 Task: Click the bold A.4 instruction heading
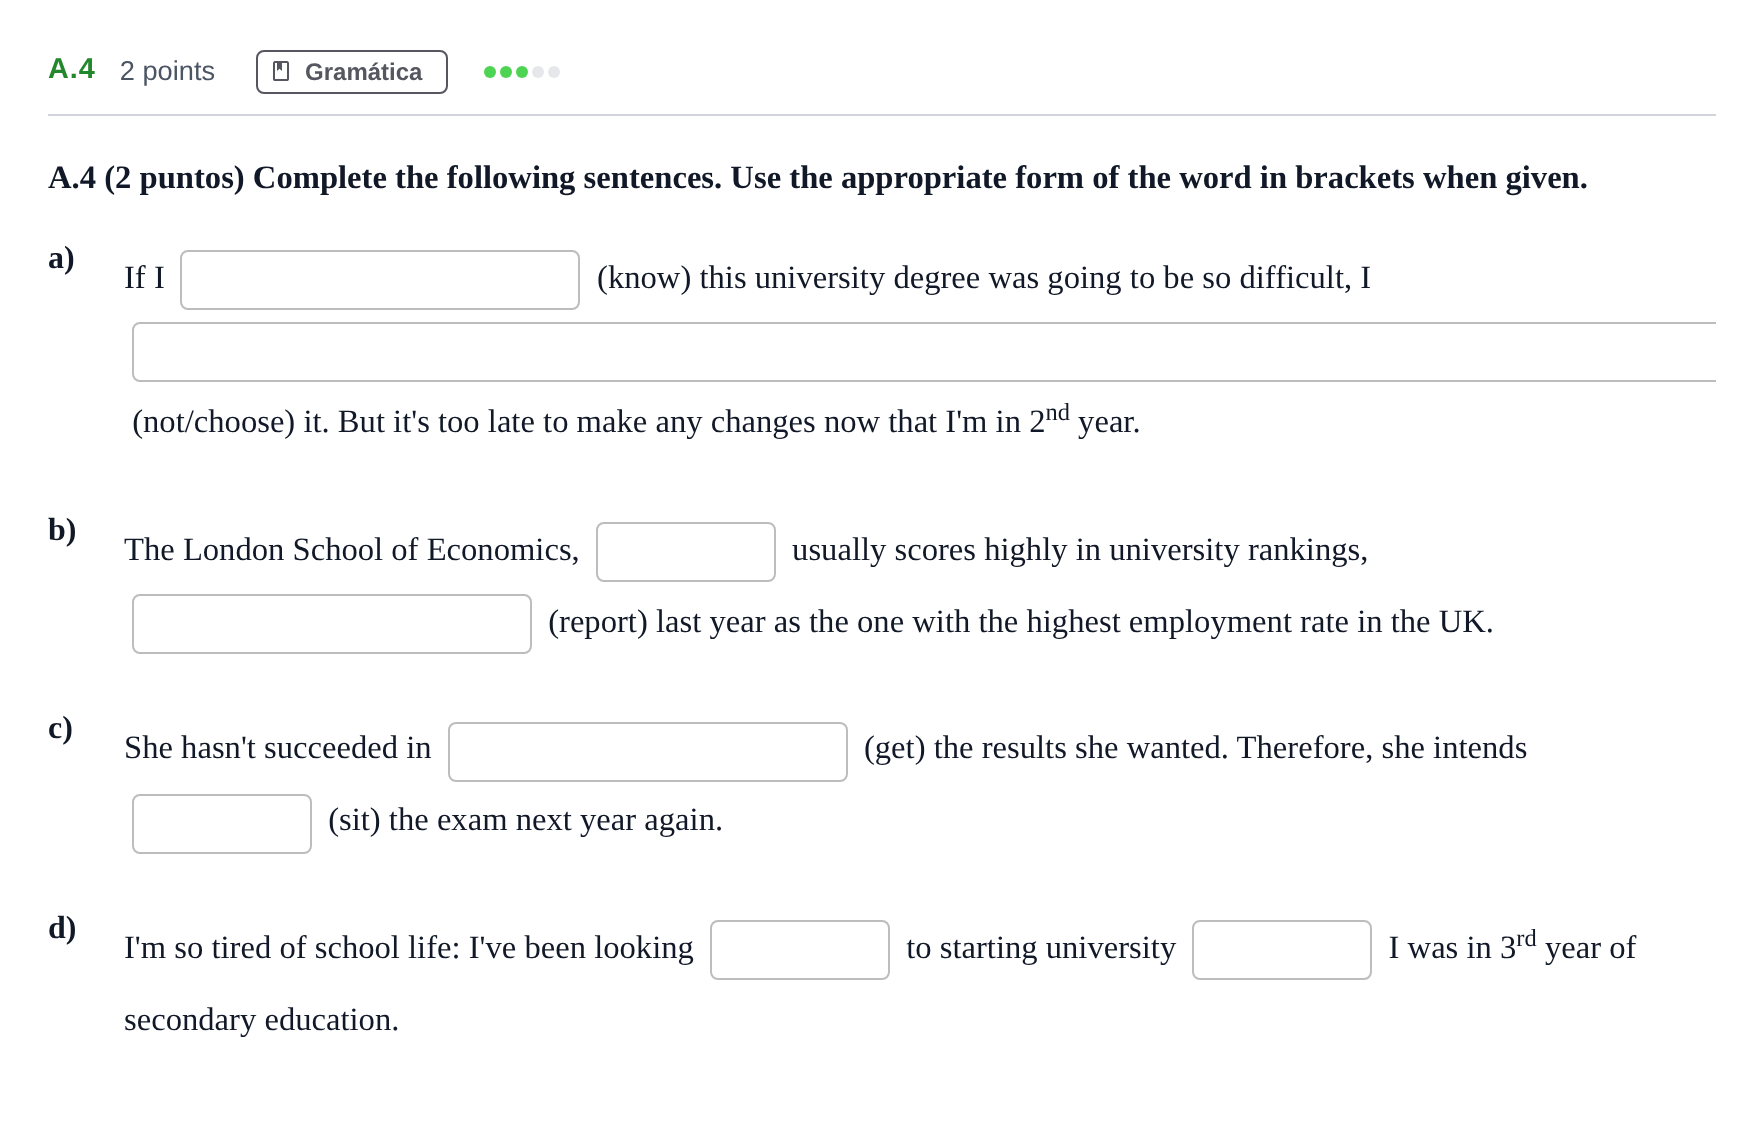[818, 178]
